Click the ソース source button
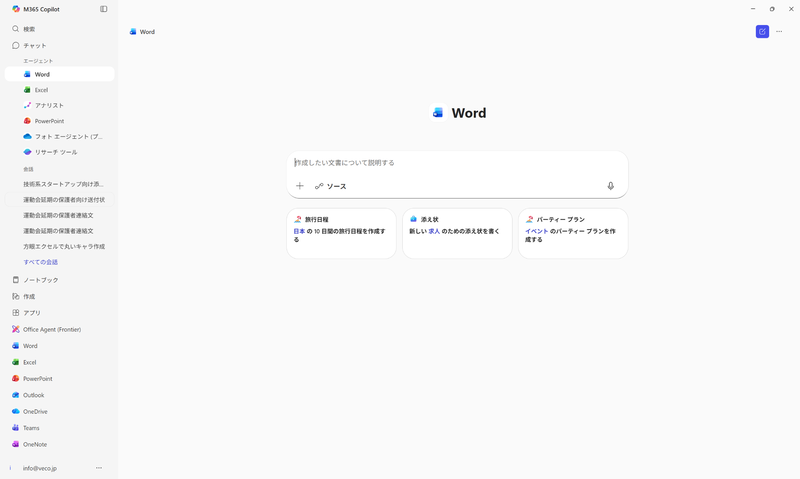Image resolution: width=800 pixels, height=479 pixels. click(331, 186)
